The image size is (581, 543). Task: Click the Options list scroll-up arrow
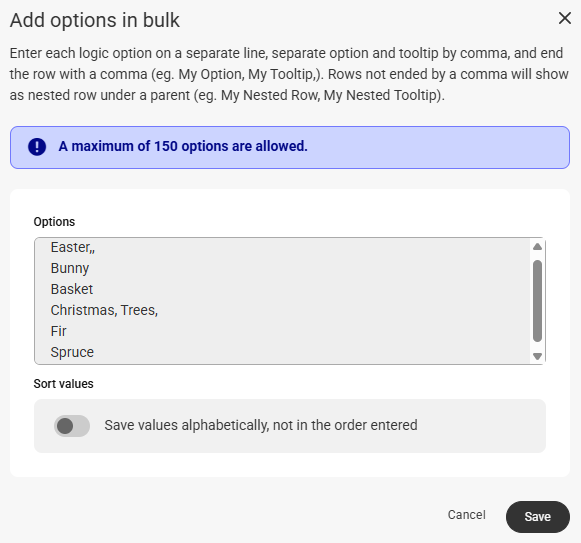click(x=537, y=247)
